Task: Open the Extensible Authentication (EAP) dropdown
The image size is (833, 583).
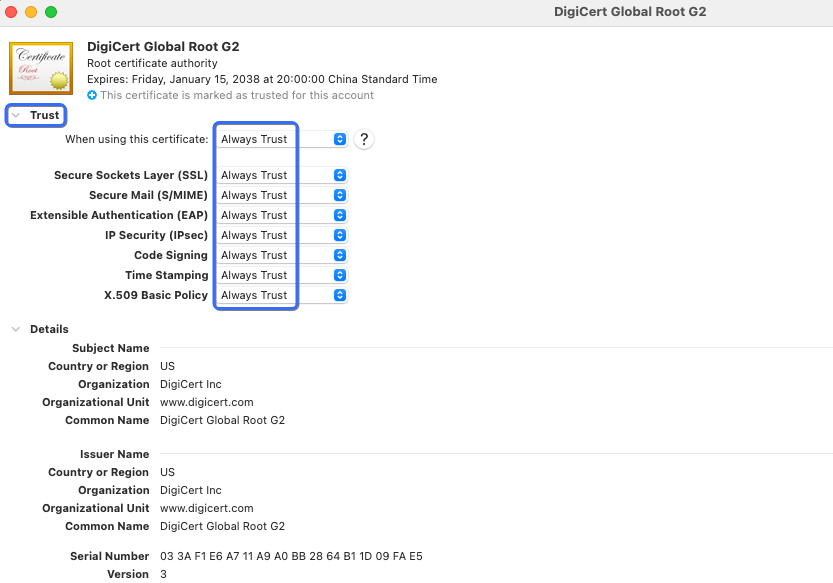Action: point(281,215)
